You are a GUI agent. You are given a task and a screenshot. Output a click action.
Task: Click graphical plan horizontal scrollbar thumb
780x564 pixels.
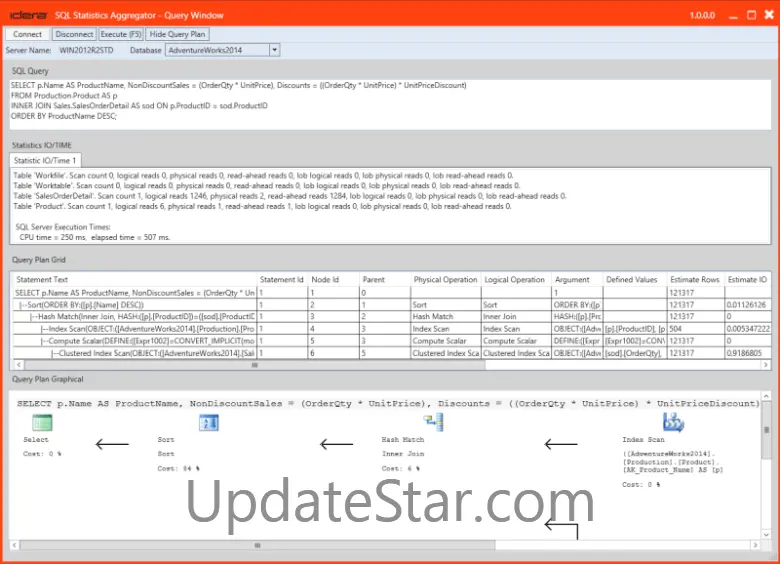click(257, 545)
